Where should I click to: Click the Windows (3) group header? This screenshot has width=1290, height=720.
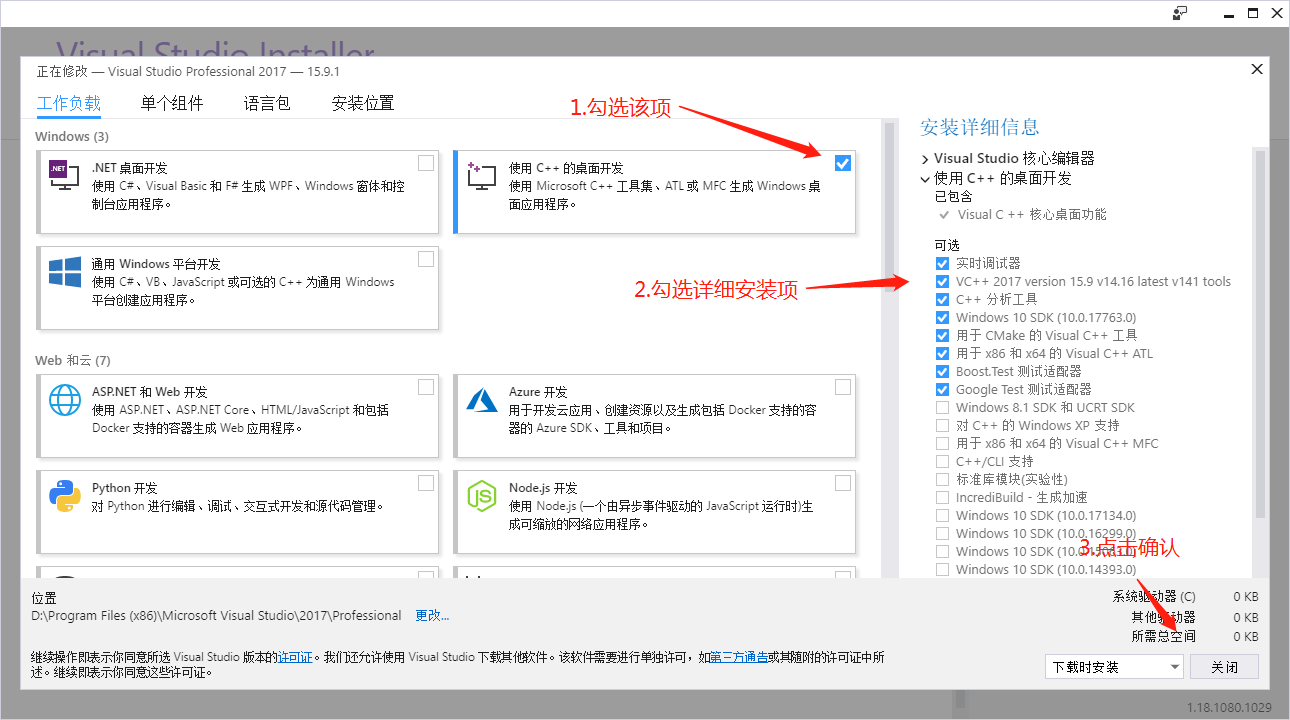[72, 136]
